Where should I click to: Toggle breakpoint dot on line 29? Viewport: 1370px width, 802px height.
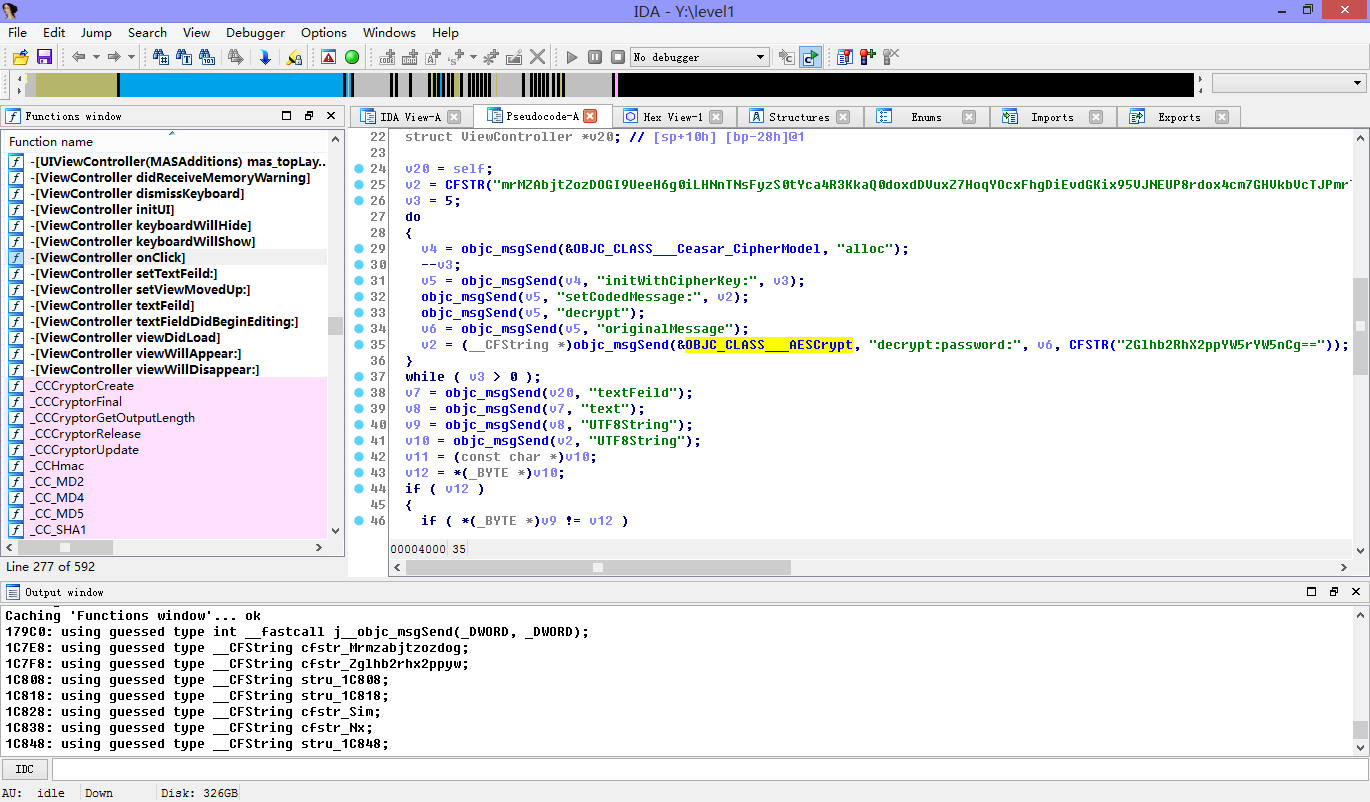[359, 249]
